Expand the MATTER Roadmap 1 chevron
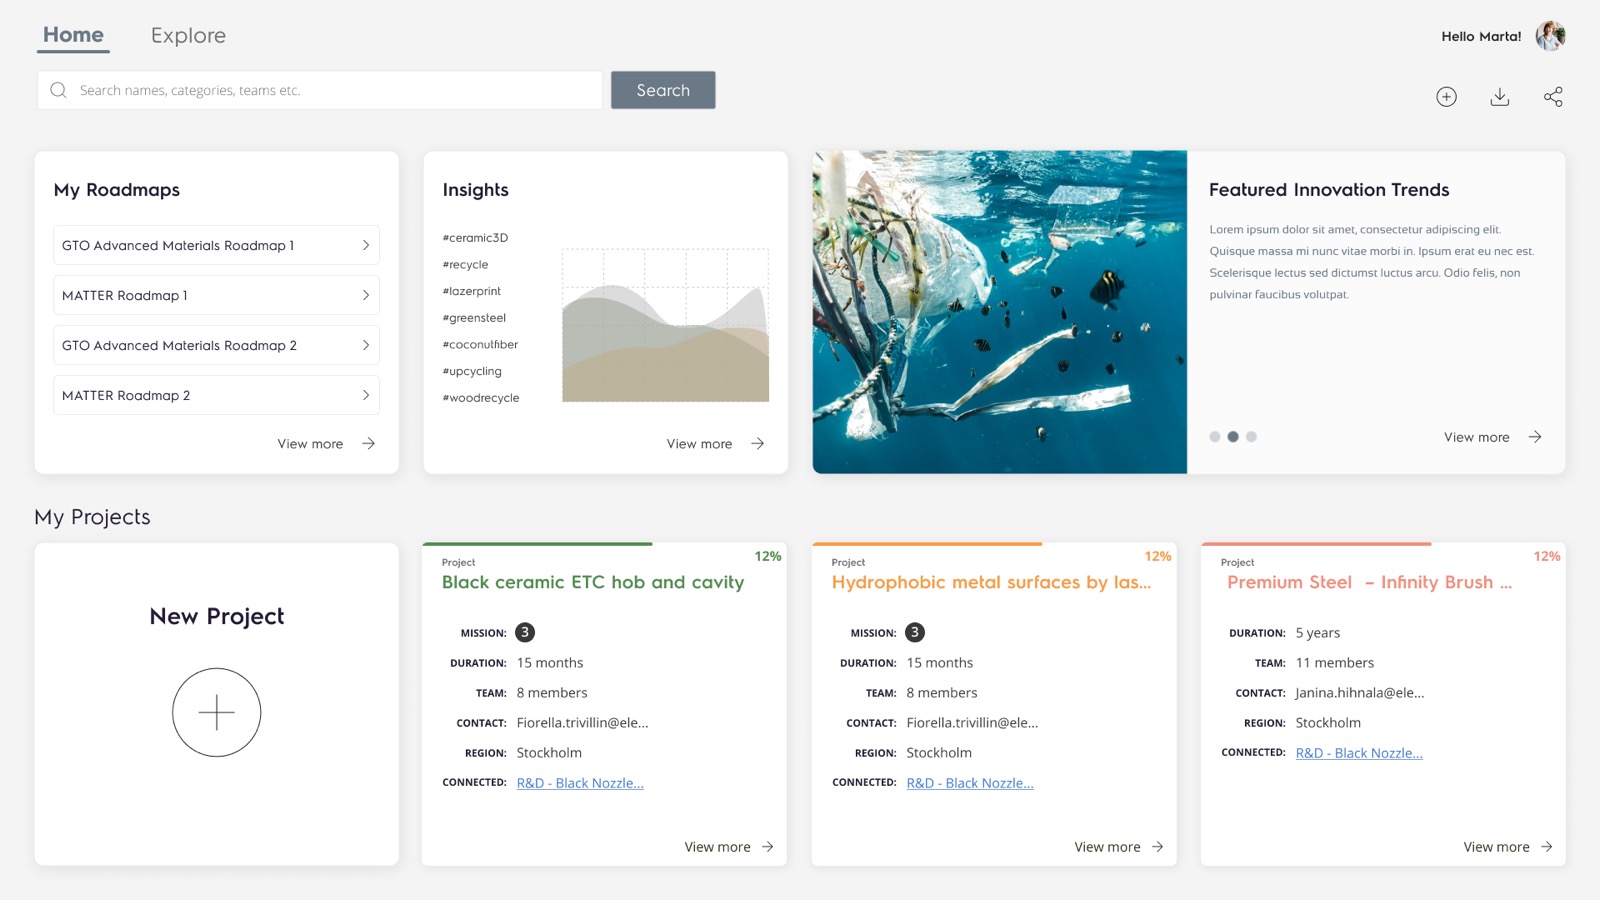Image resolution: width=1600 pixels, height=900 pixels. pos(365,295)
